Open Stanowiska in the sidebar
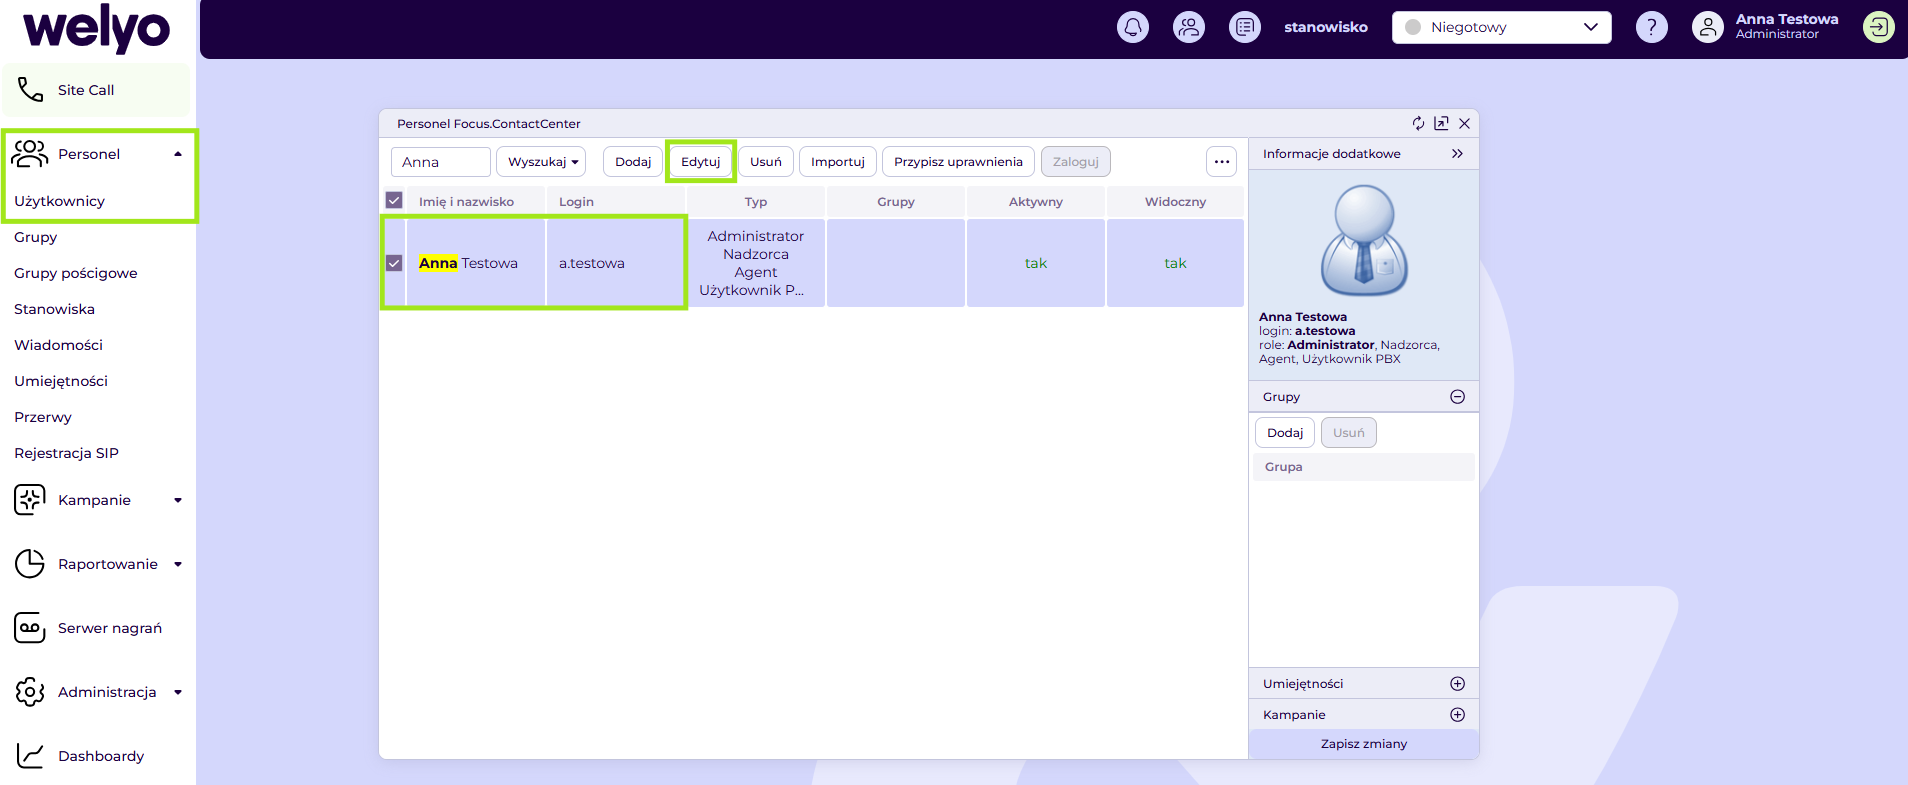Image resolution: width=1908 pixels, height=785 pixels. tap(55, 309)
